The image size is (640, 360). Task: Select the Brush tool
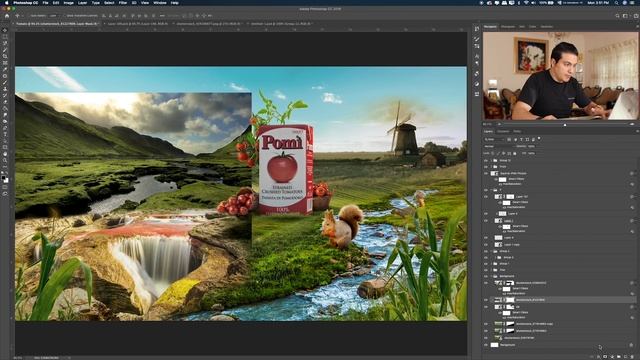pyautogui.click(x=5, y=82)
